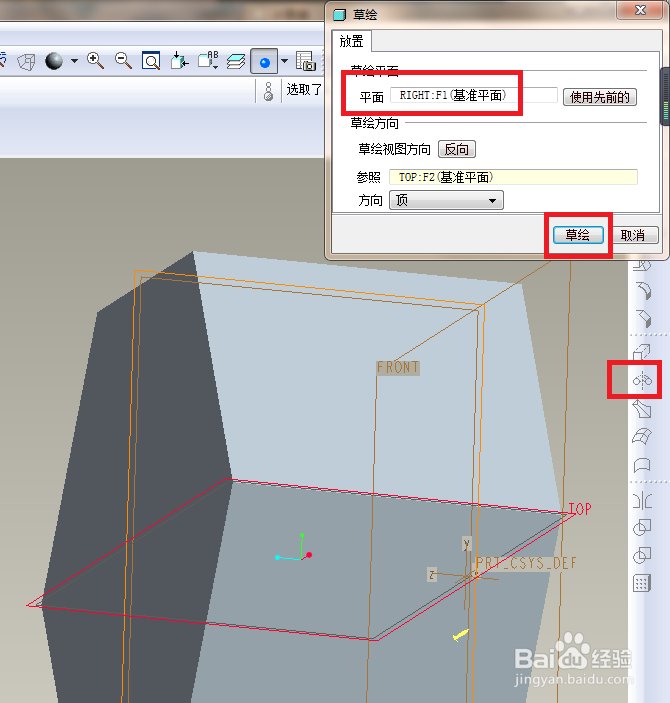Select the FRONT datum plane label
Image resolution: width=670 pixels, height=703 pixels.
click(x=398, y=368)
